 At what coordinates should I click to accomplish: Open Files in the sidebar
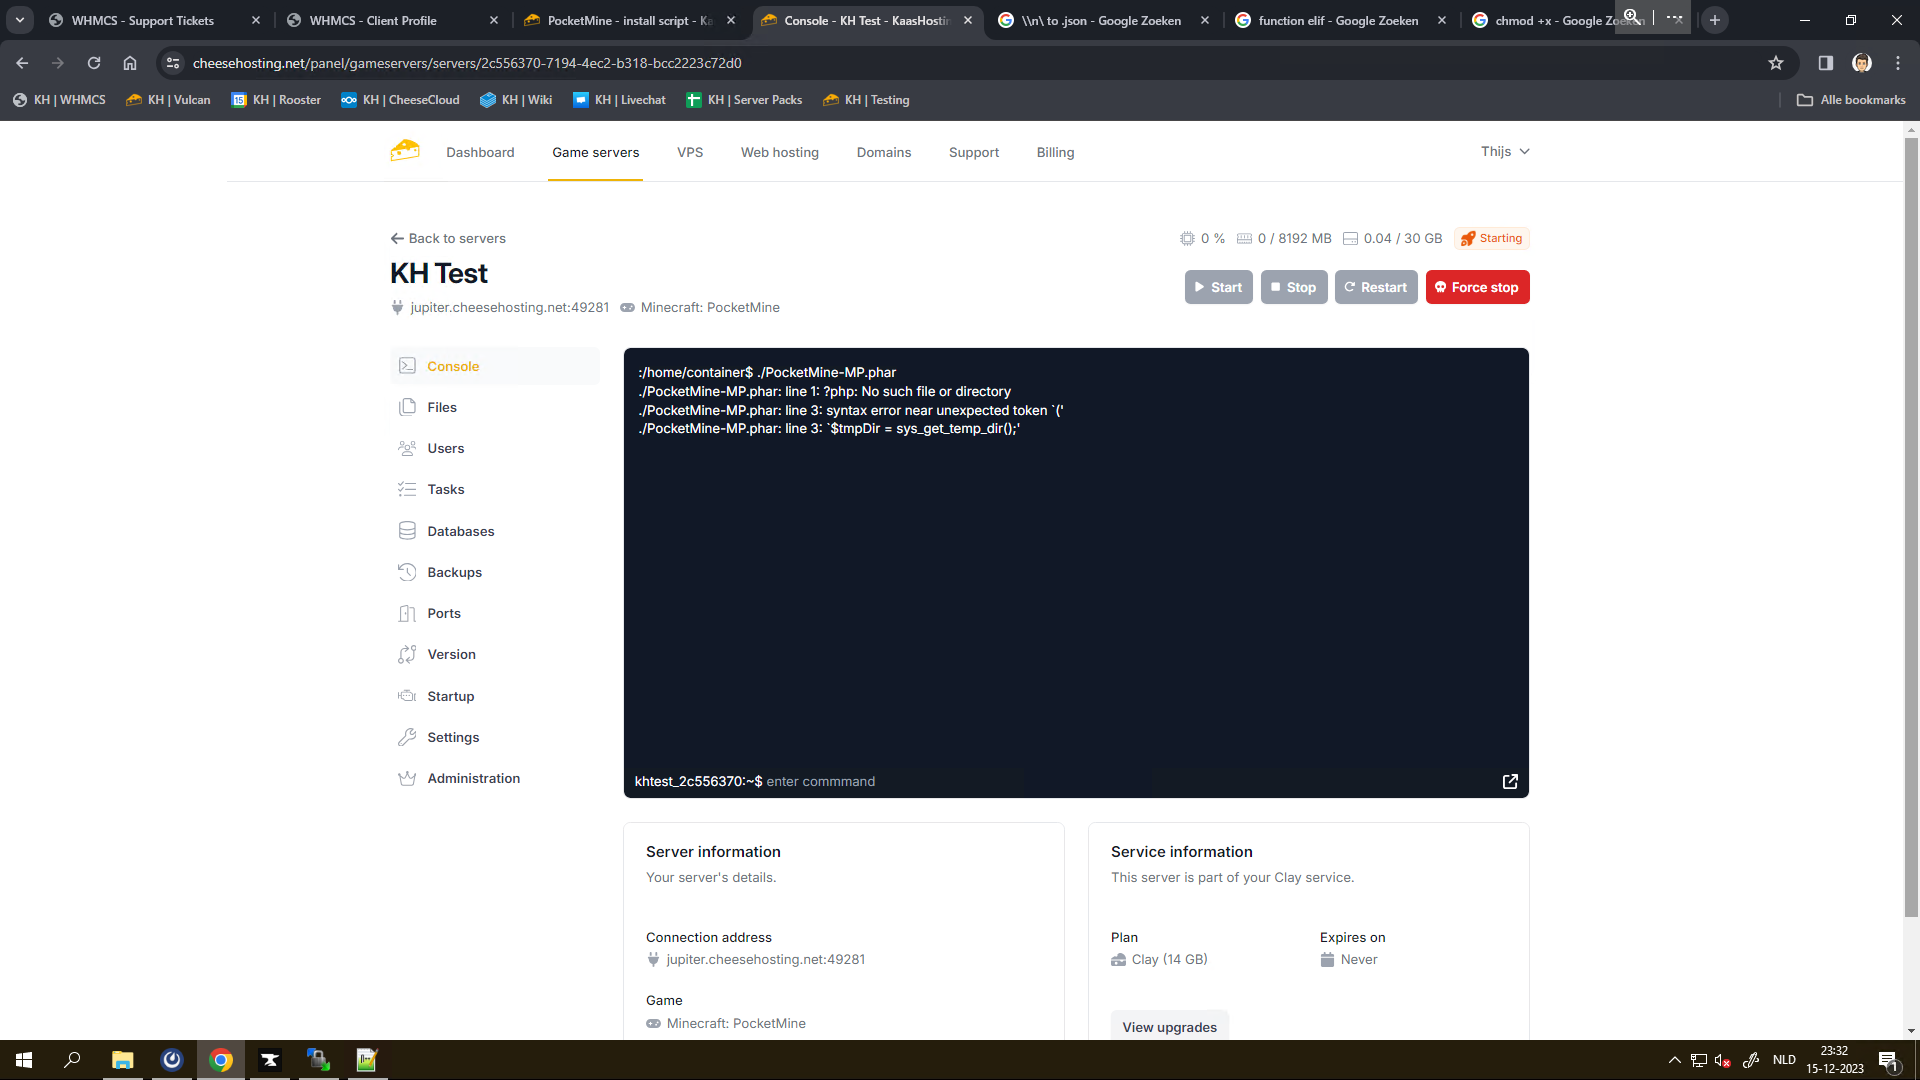tap(441, 407)
